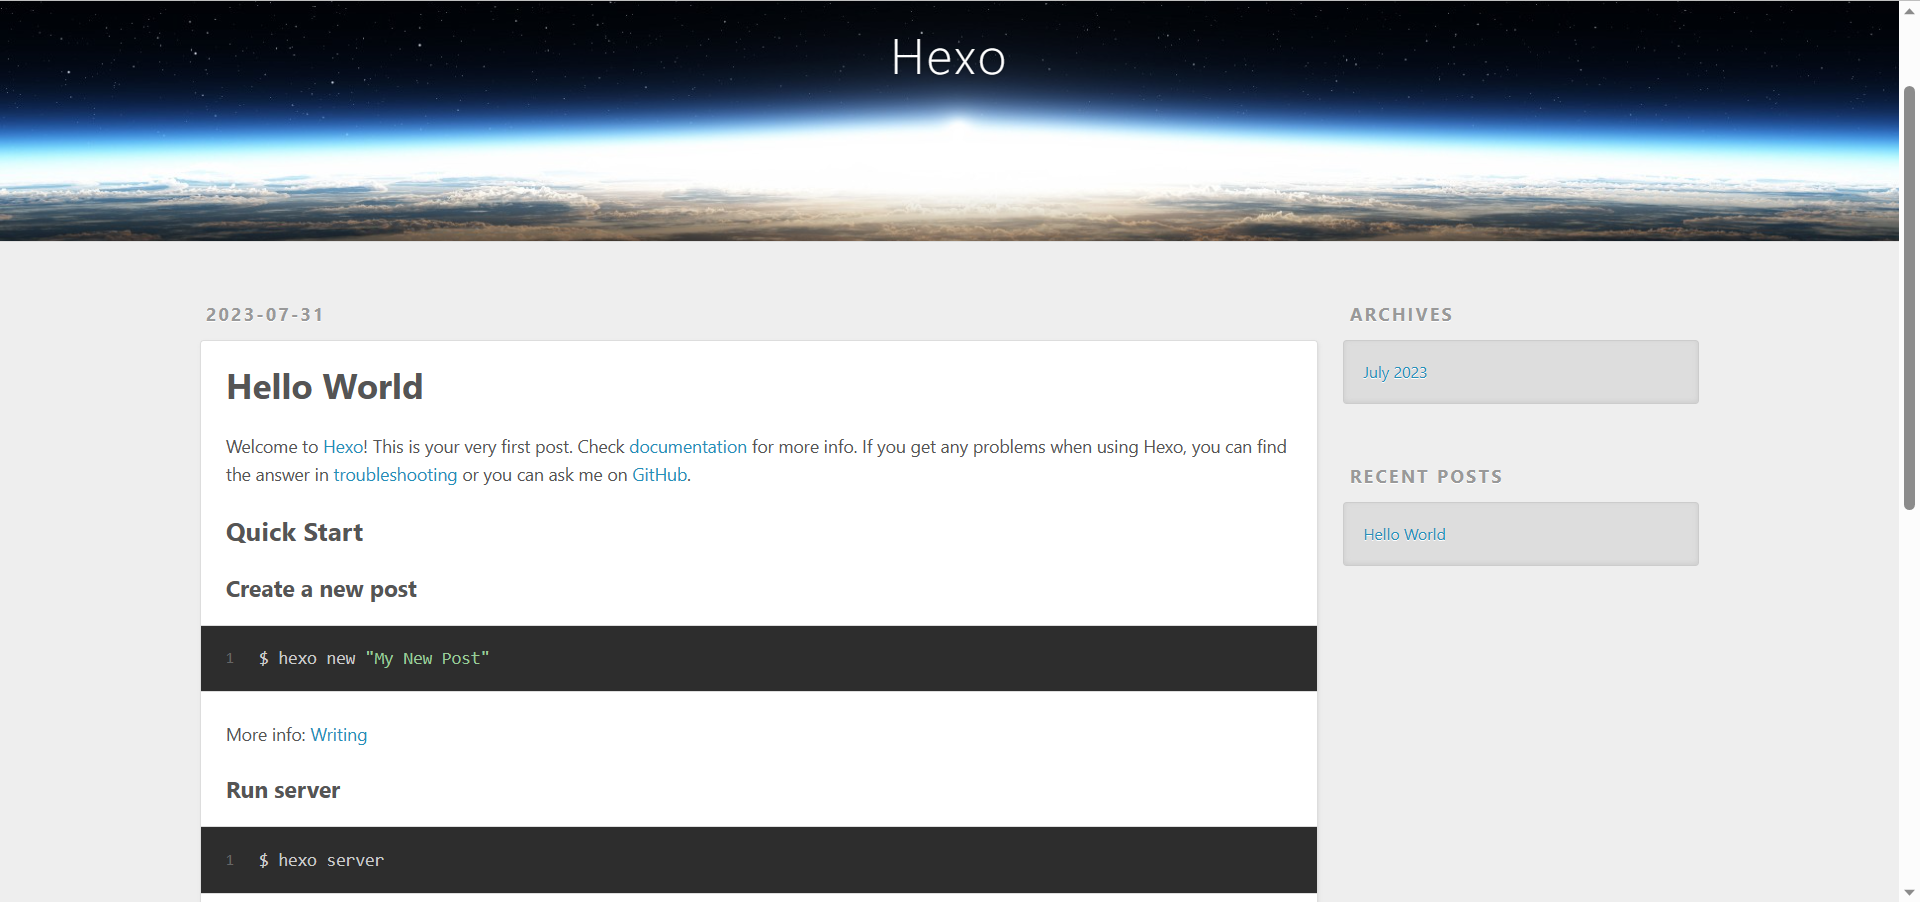Viewport: 1920px width, 902px height.
Task: Open the Hello World post title
Action: pyautogui.click(x=324, y=387)
